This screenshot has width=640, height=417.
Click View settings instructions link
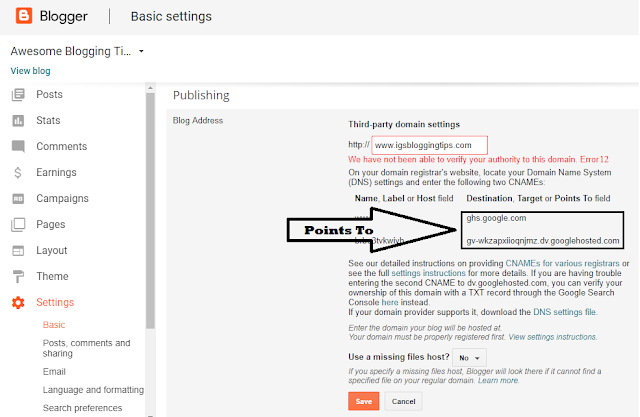pyautogui.click(x=552, y=337)
